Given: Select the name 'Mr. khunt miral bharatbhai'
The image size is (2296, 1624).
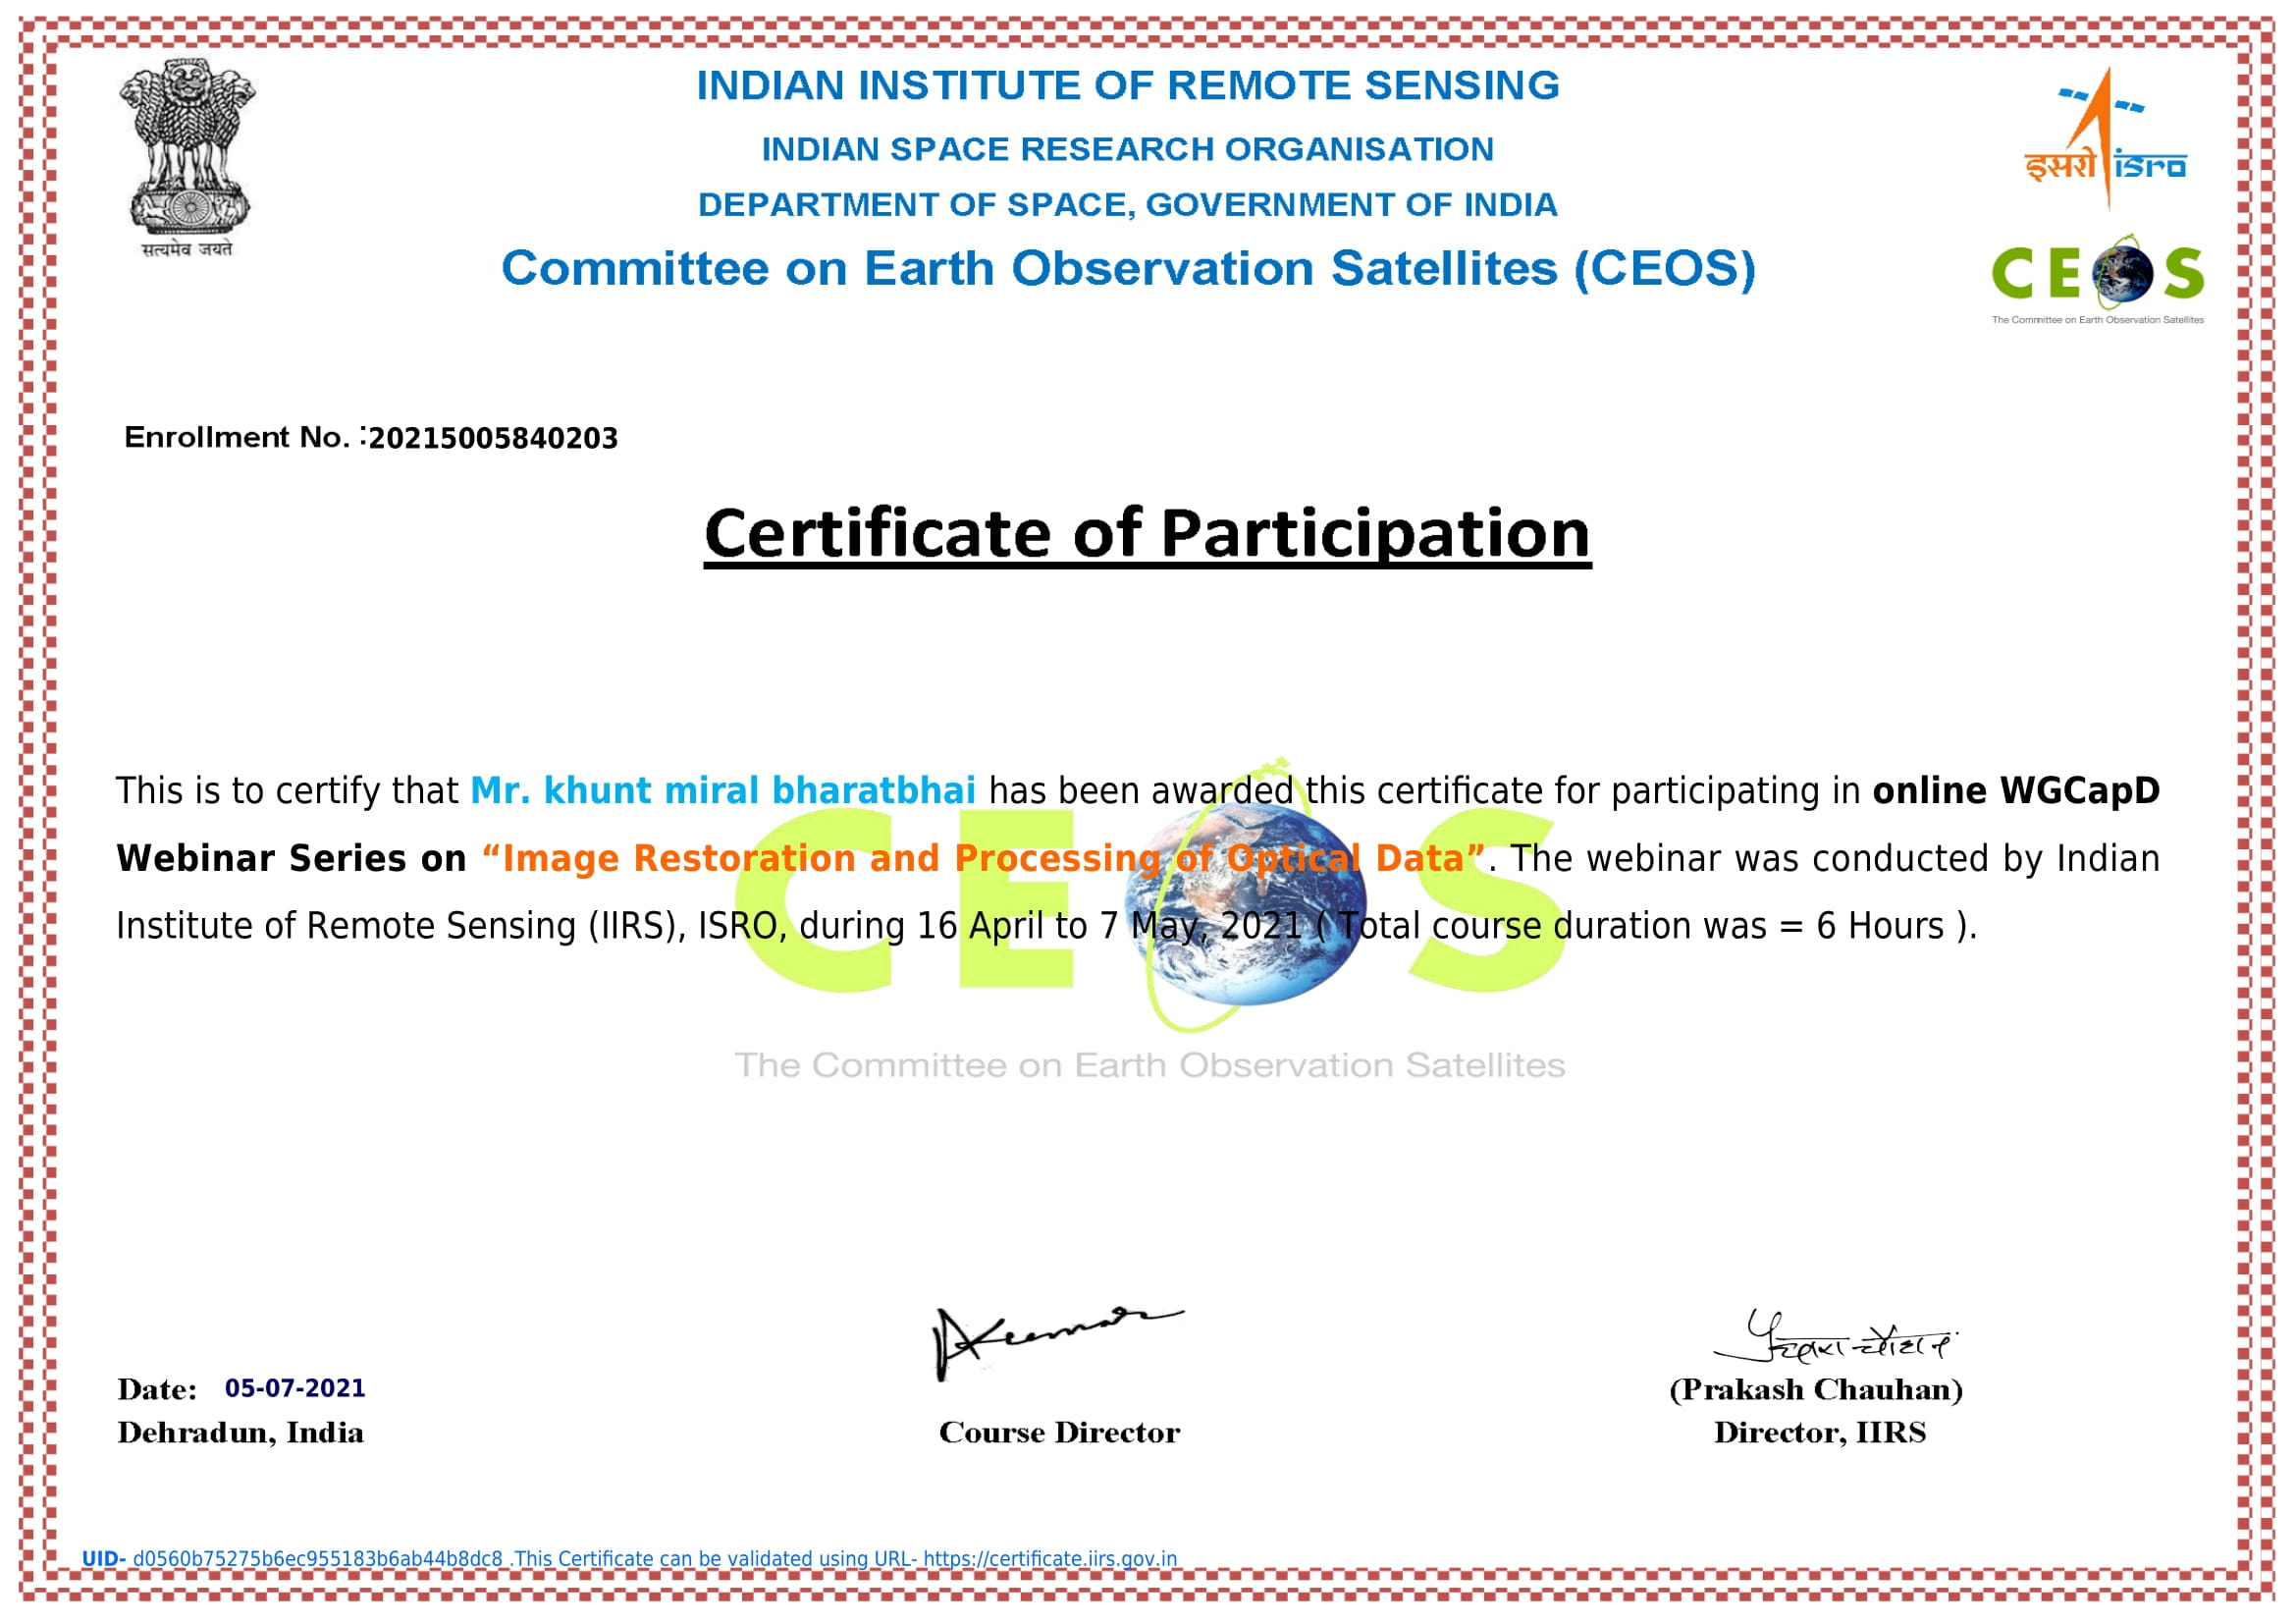Looking at the screenshot, I should (x=723, y=791).
